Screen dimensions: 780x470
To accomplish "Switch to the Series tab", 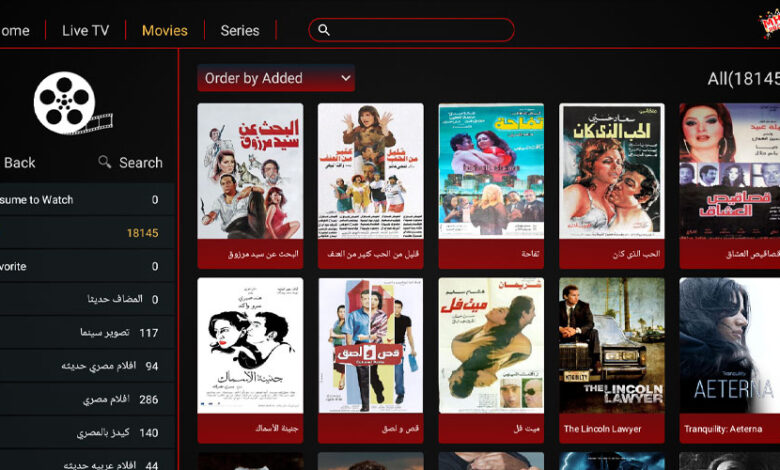I will coord(240,30).
